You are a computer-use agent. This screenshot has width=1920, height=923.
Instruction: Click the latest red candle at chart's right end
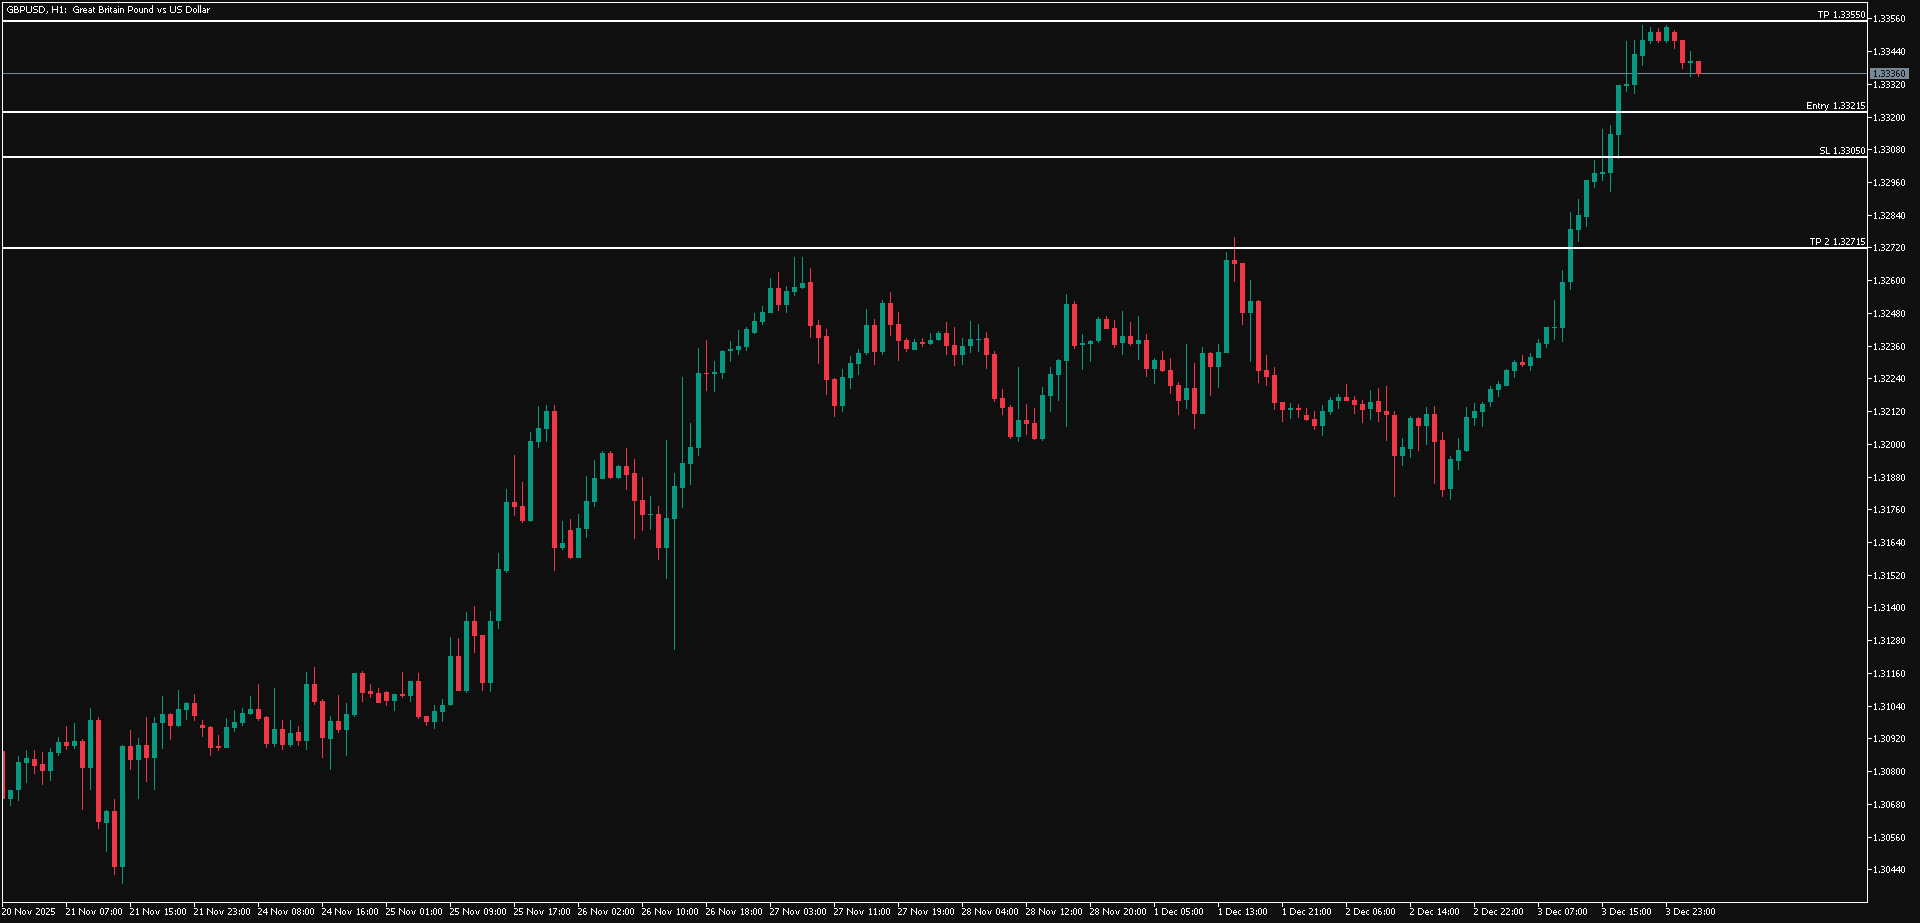tap(1698, 68)
